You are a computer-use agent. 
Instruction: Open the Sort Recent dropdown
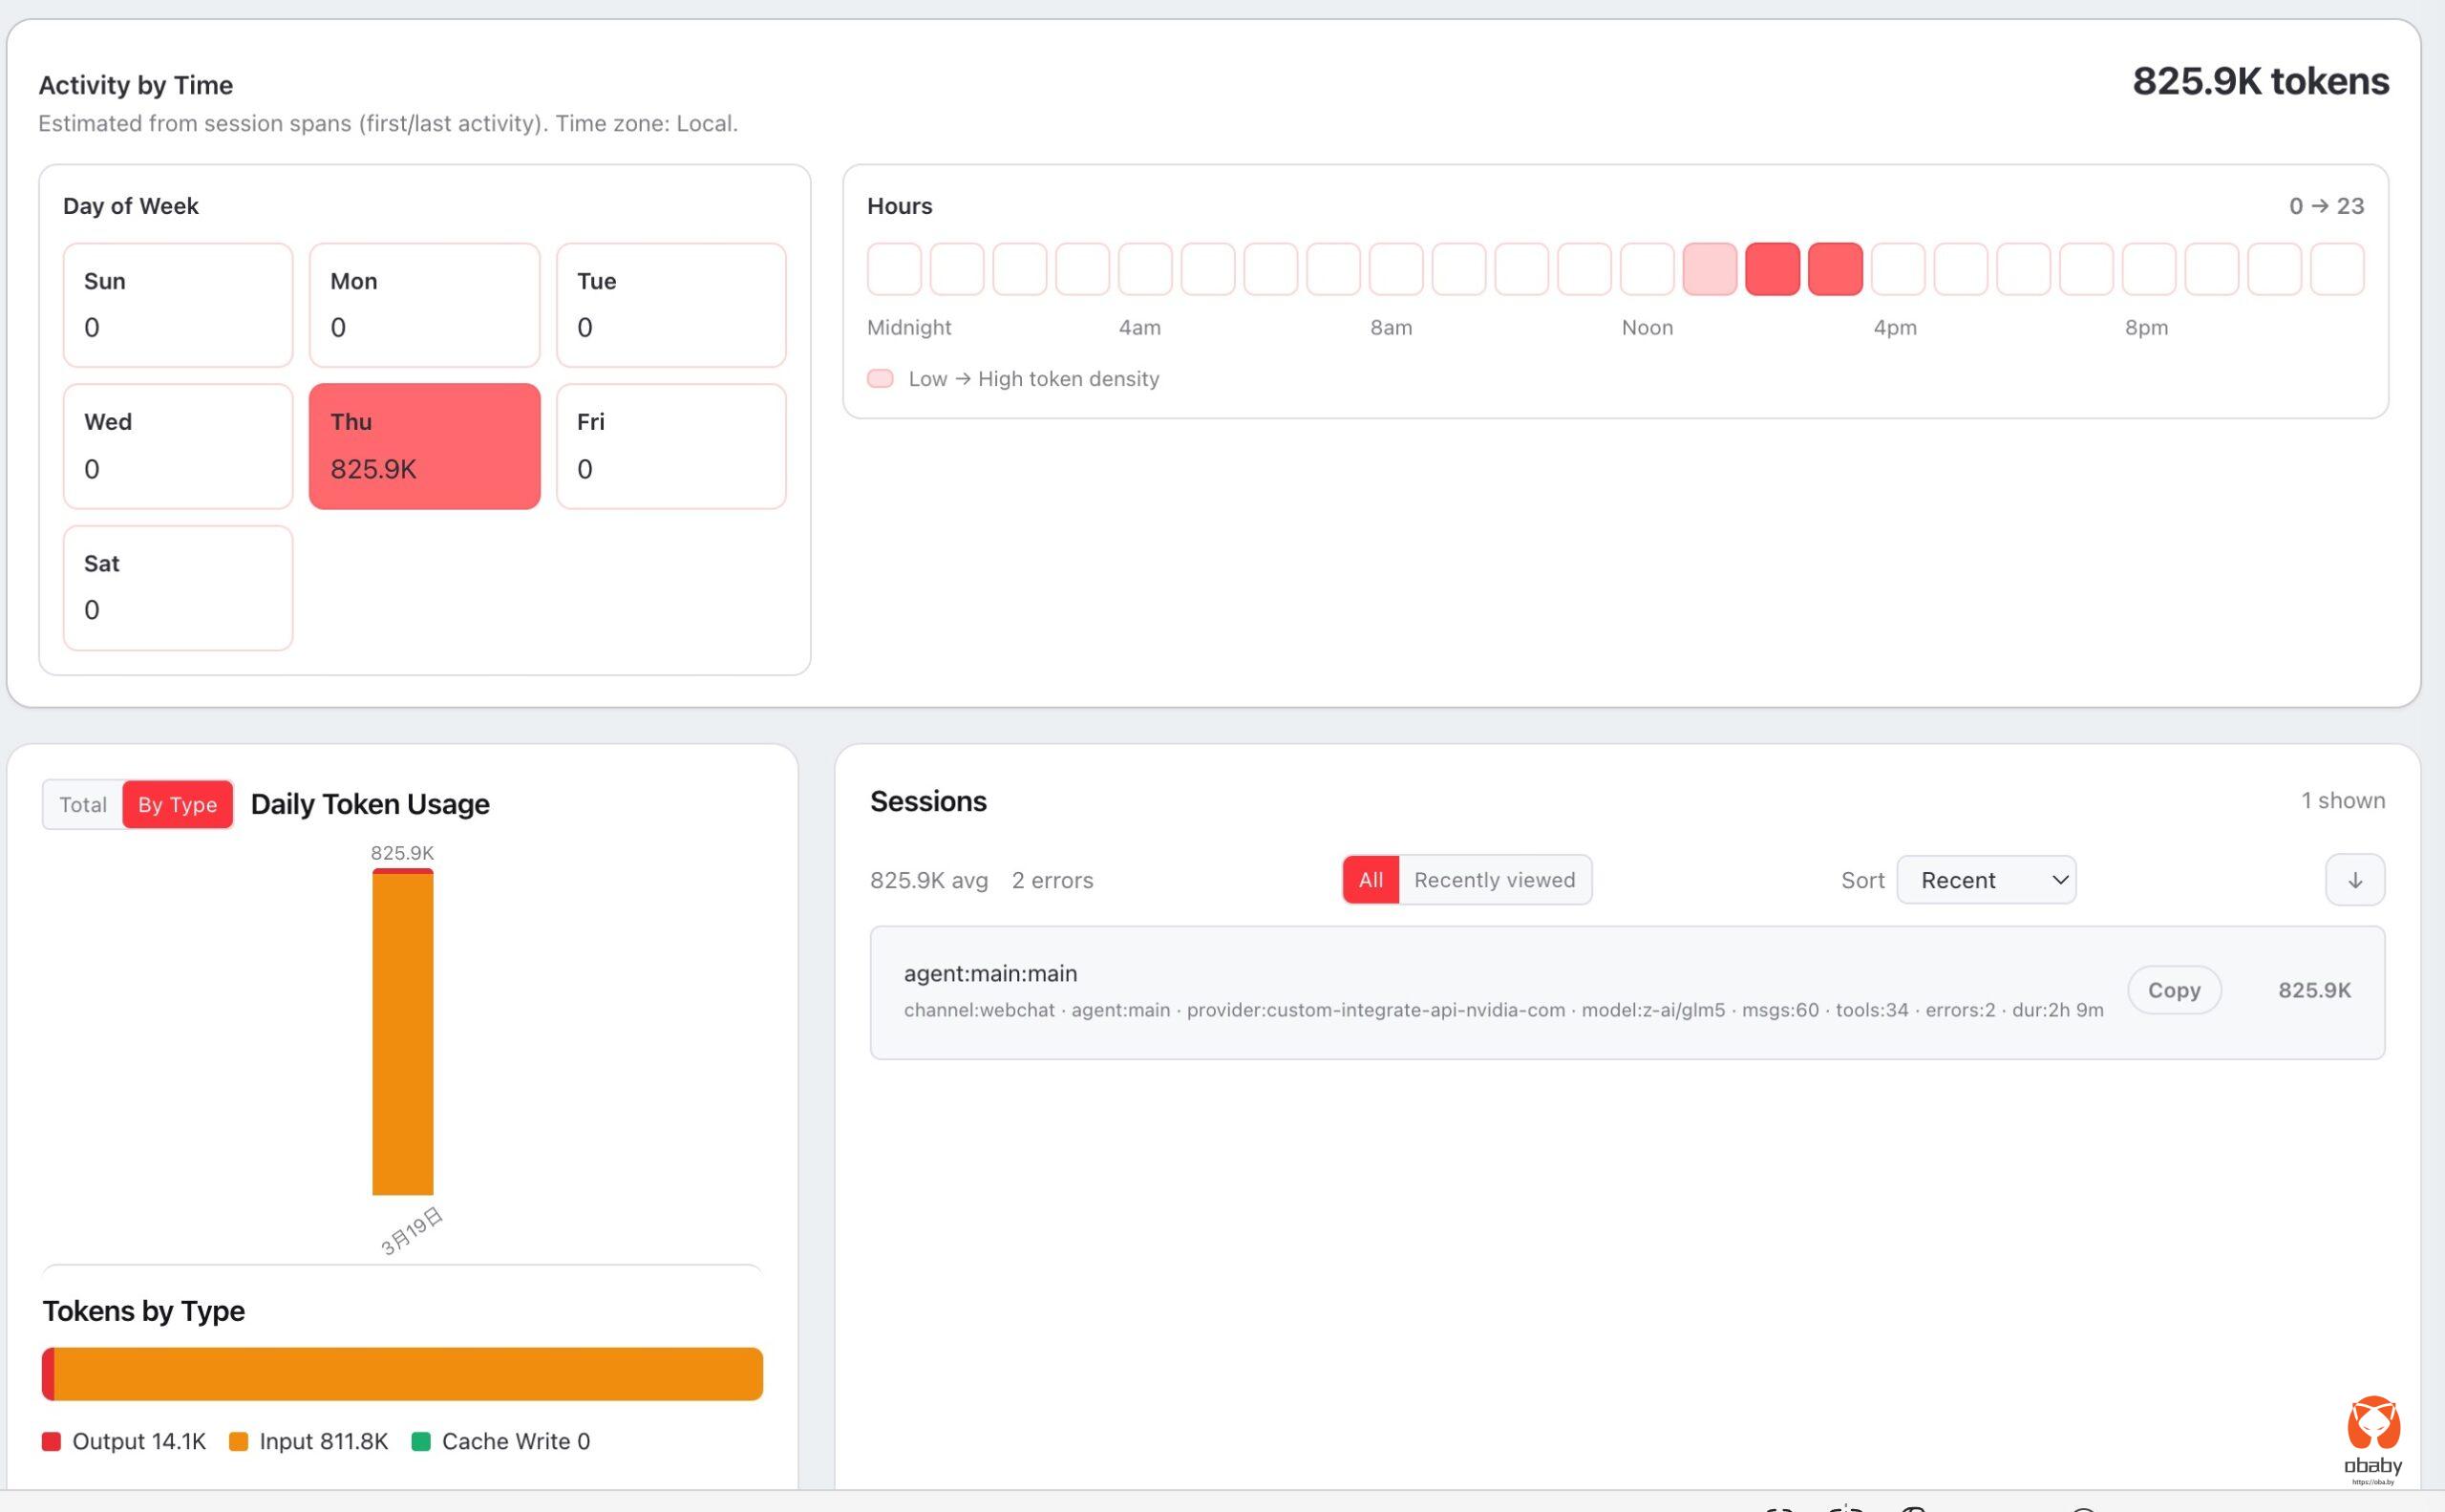coord(1986,880)
